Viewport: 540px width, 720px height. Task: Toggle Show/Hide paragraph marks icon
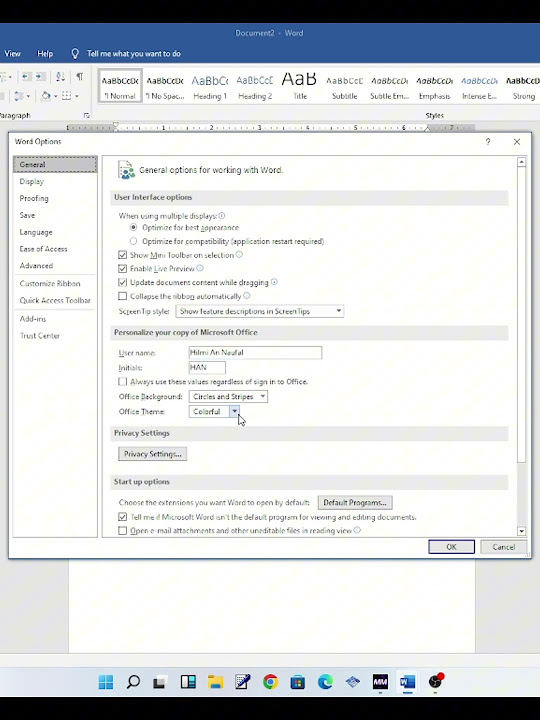(79, 77)
